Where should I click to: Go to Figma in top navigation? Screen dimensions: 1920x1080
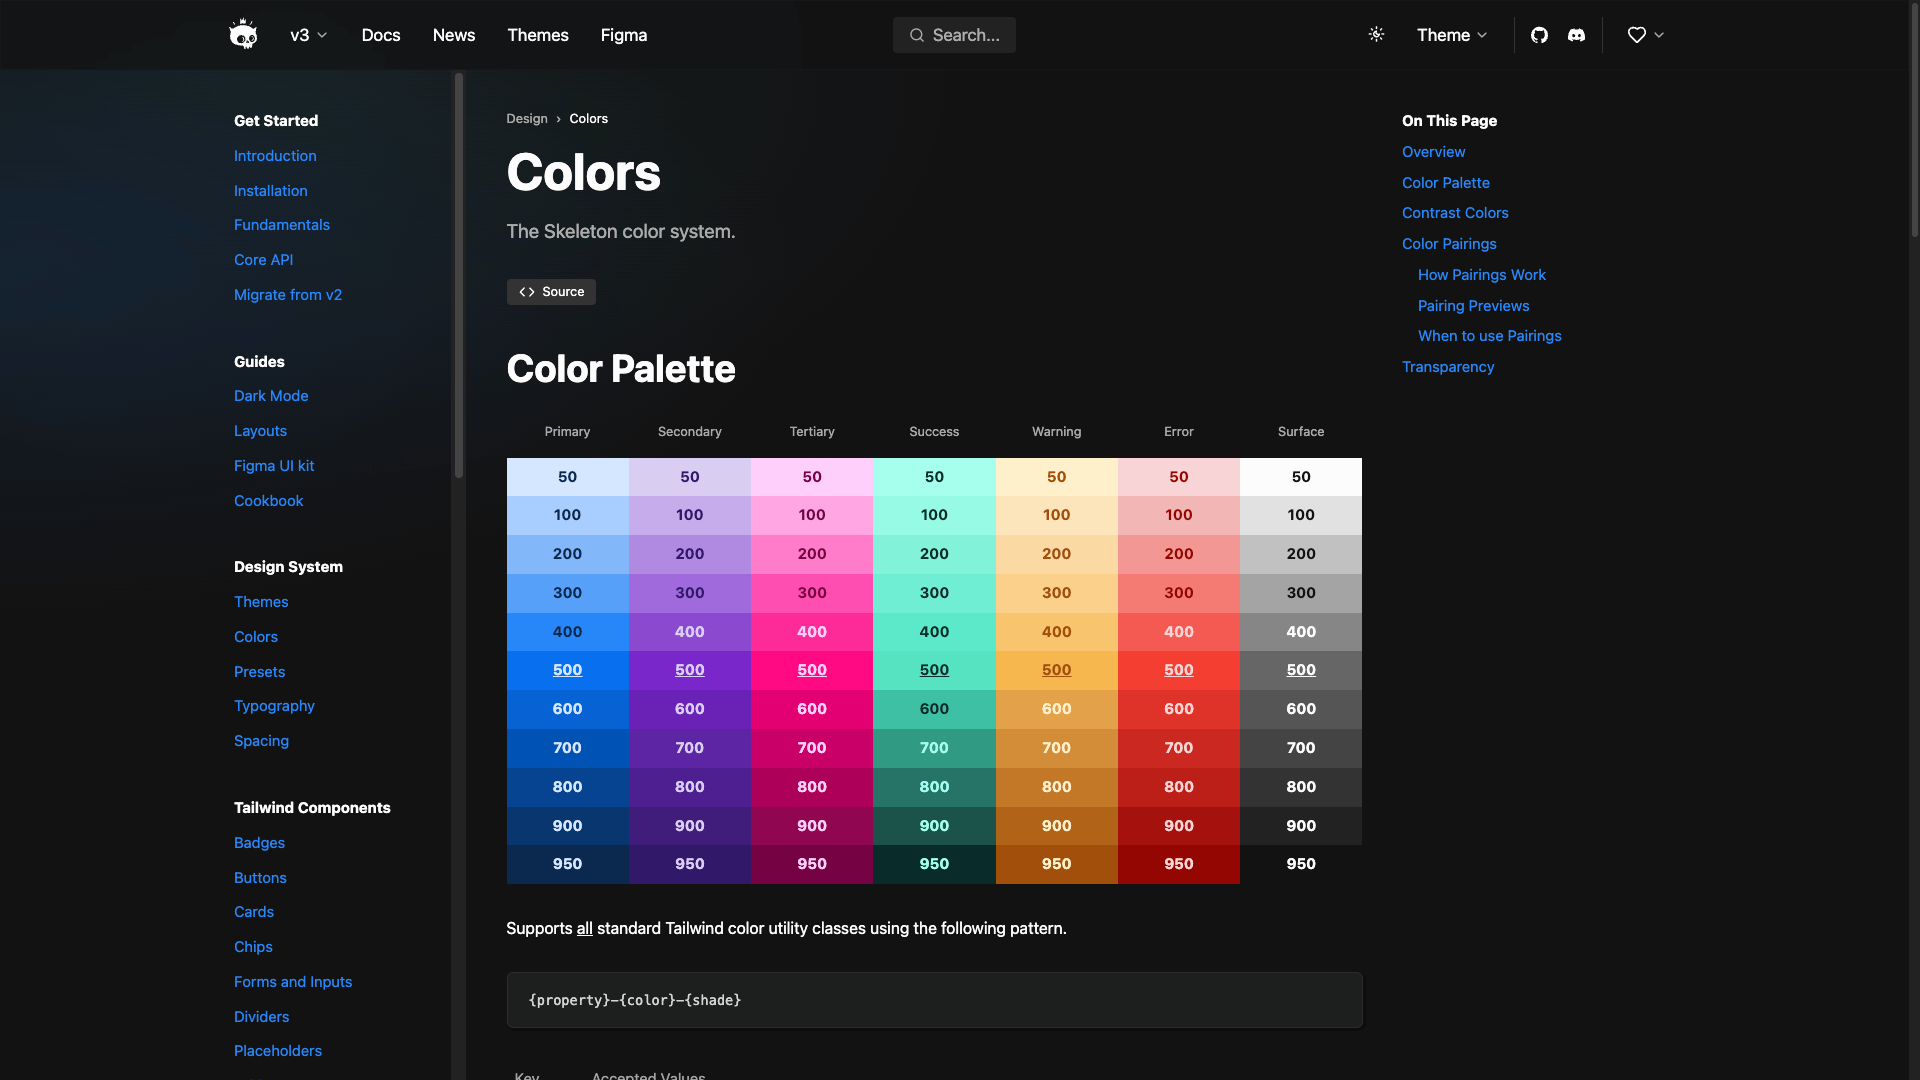pyautogui.click(x=623, y=35)
